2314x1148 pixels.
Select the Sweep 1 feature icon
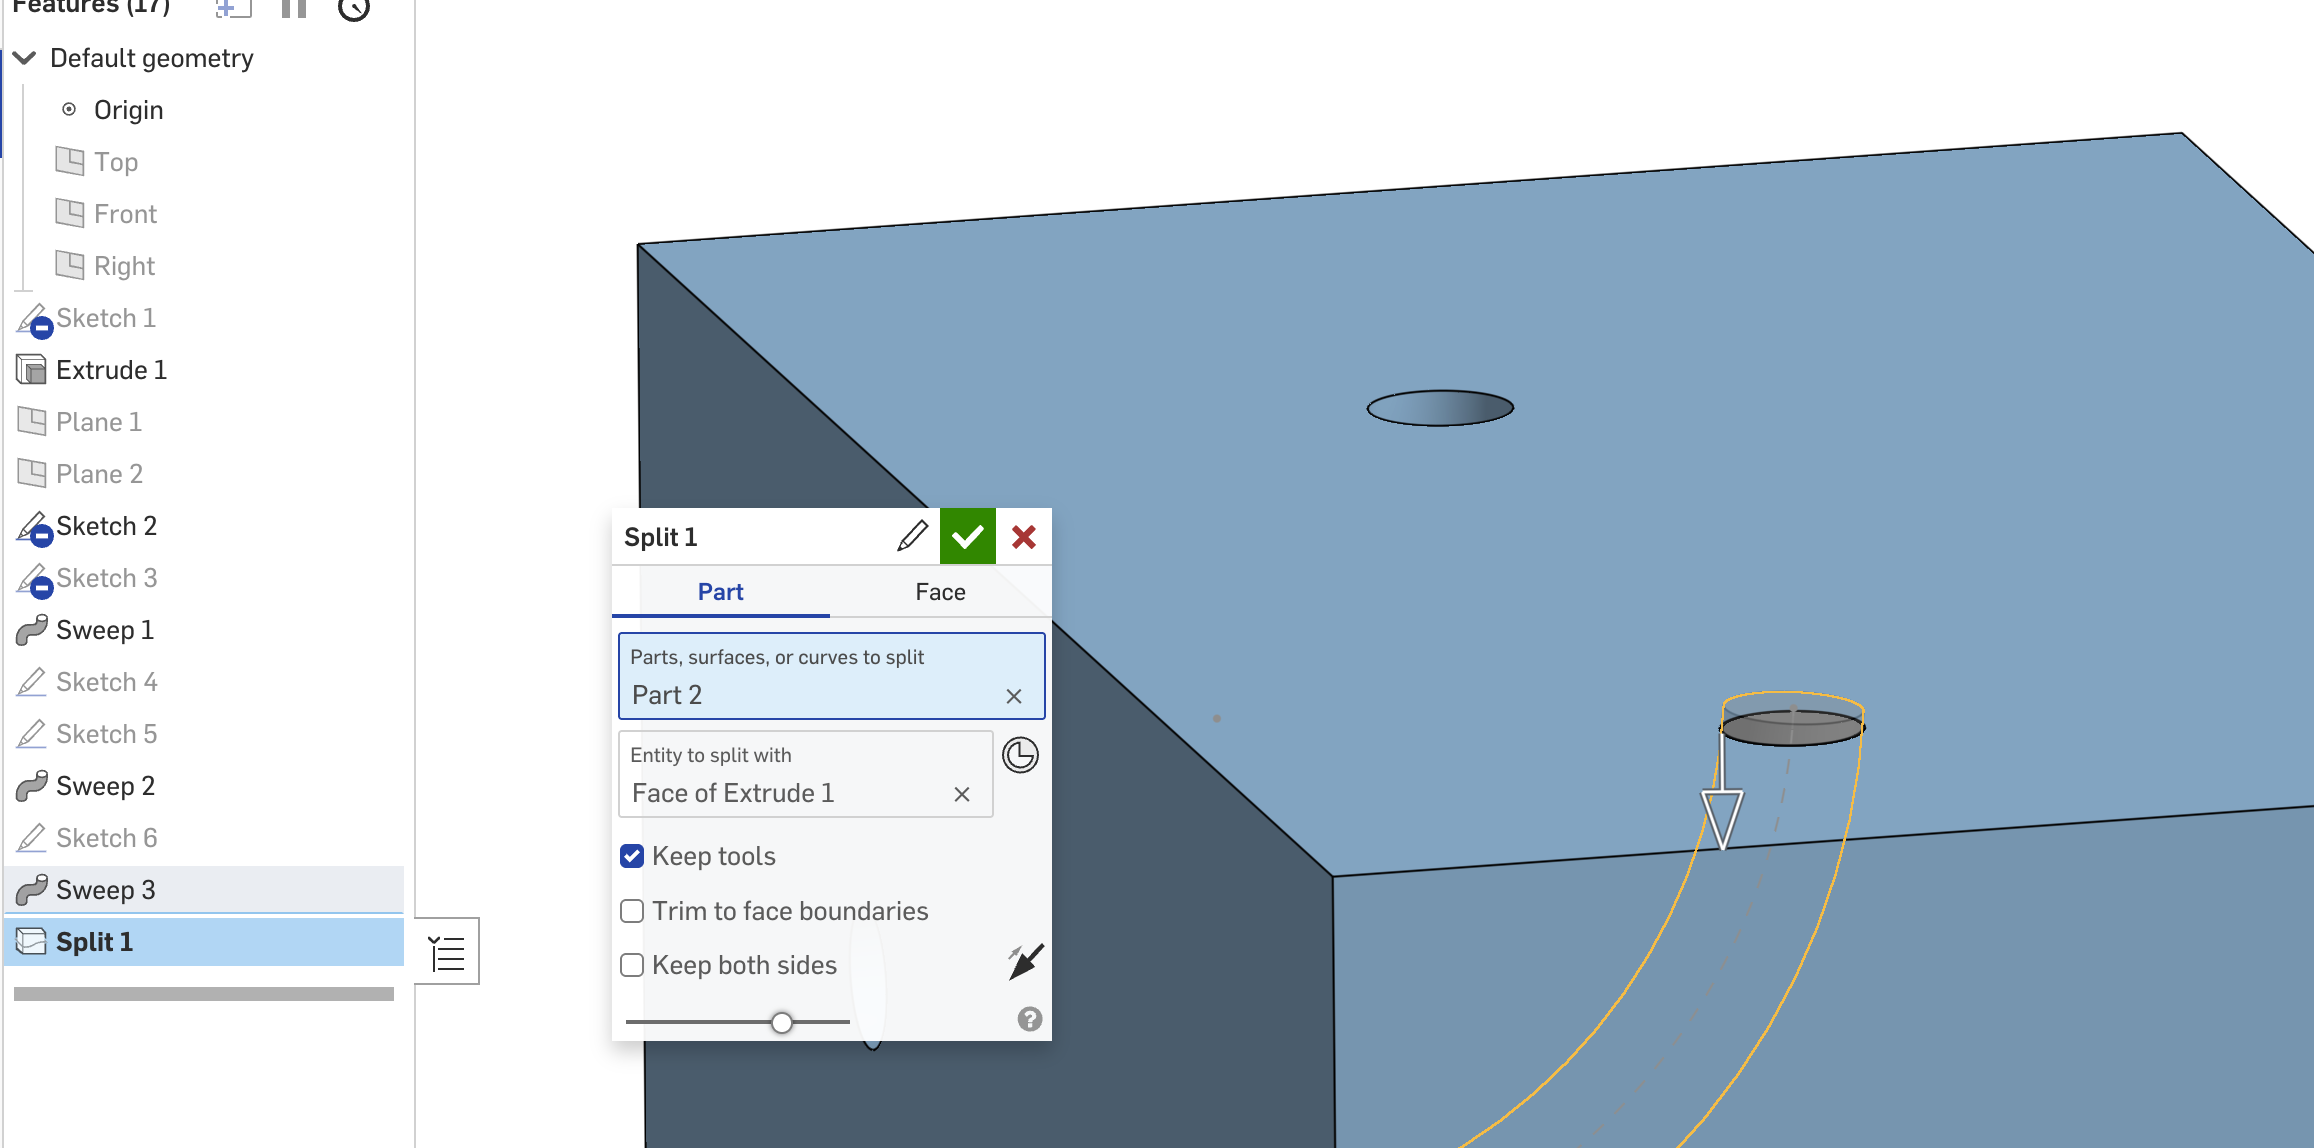(32, 630)
